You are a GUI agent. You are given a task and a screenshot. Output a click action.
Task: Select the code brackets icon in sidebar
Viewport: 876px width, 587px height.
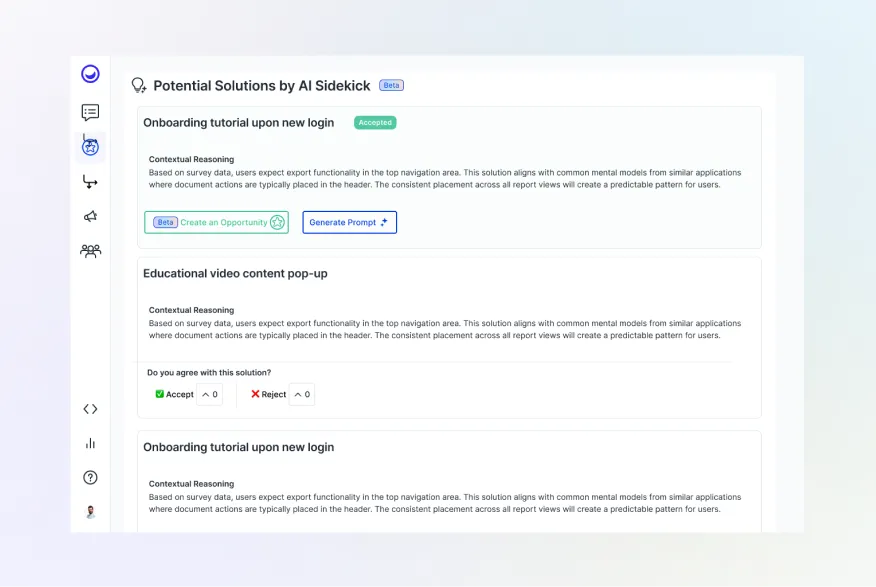pyautogui.click(x=90, y=408)
